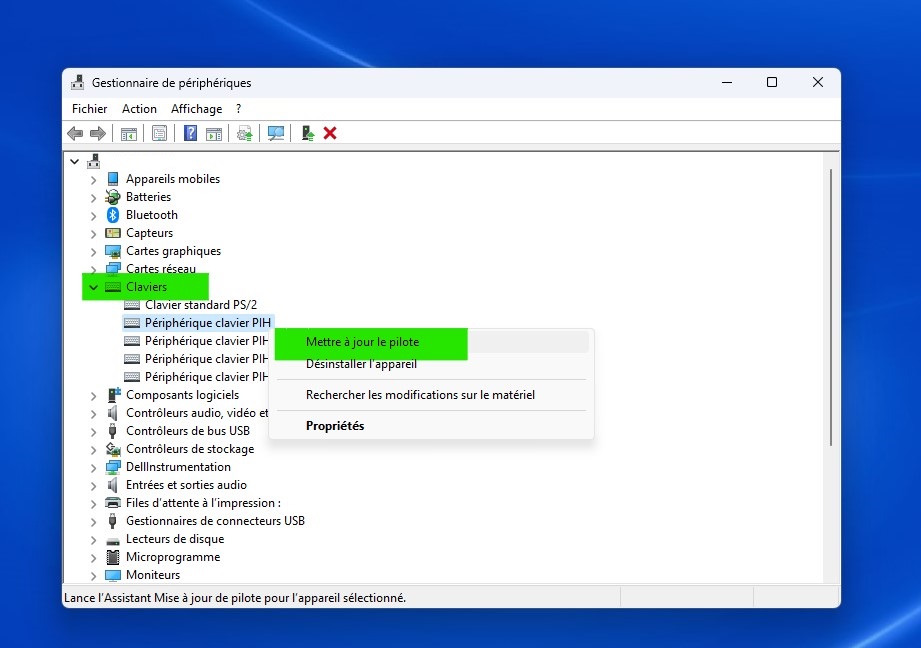
Task: Click the Lecteurs de disque drive icon
Action: 113,540
